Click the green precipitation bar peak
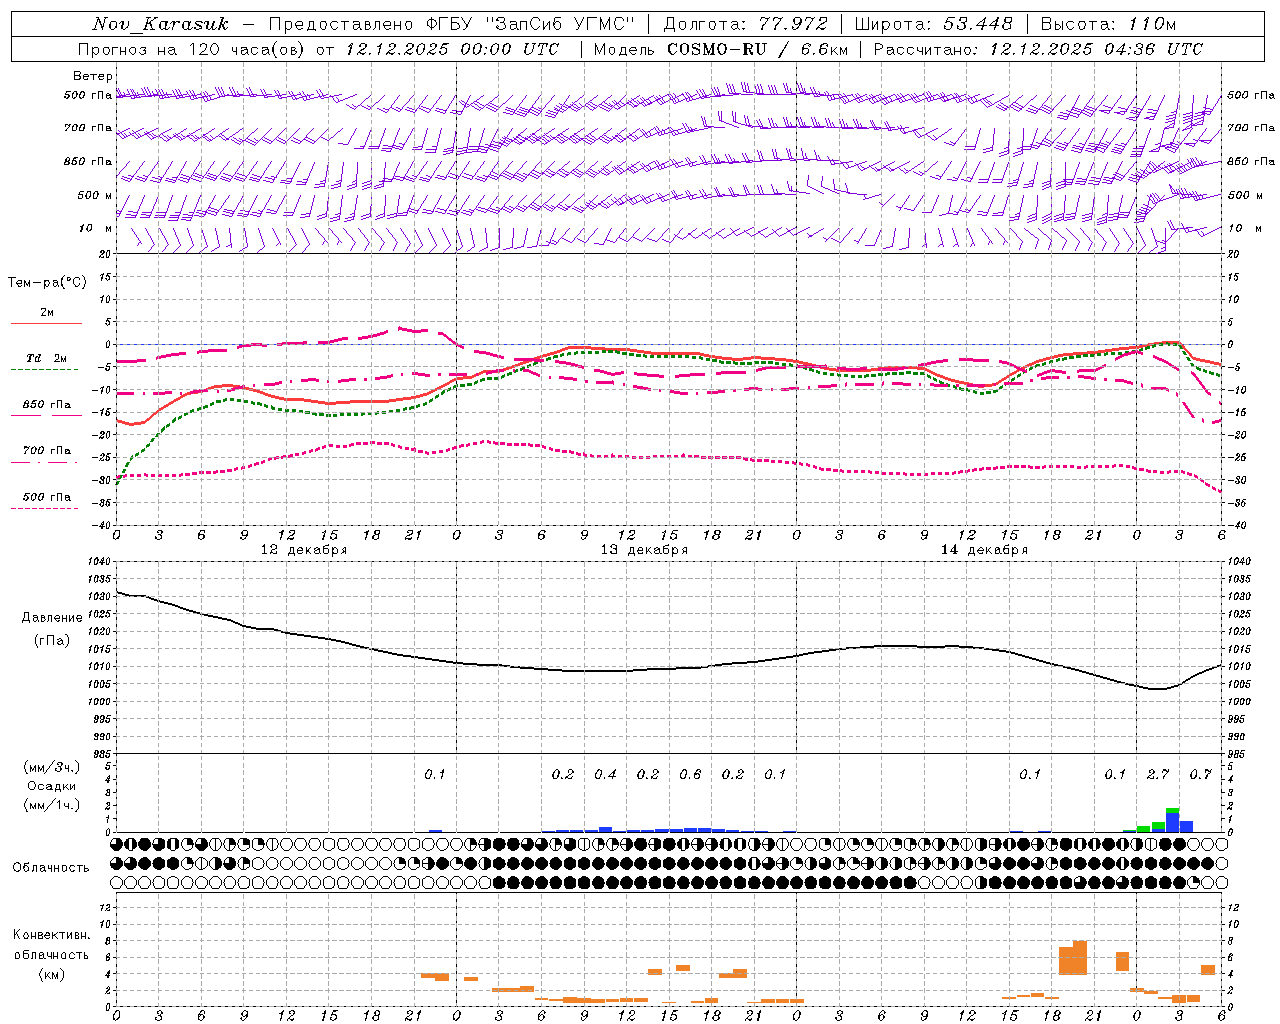Image resolution: width=1280 pixels, height=1024 pixels. [1172, 811]
